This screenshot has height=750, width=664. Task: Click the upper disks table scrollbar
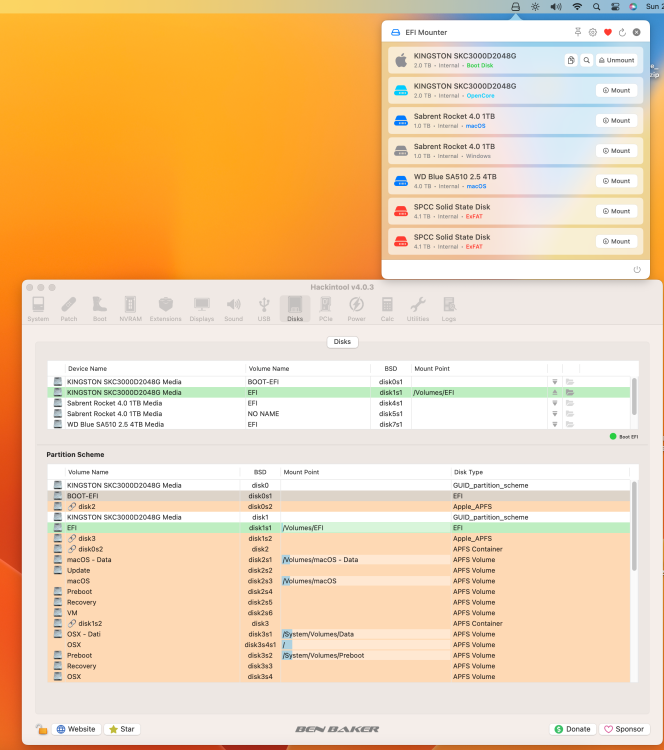coord(634,397)
